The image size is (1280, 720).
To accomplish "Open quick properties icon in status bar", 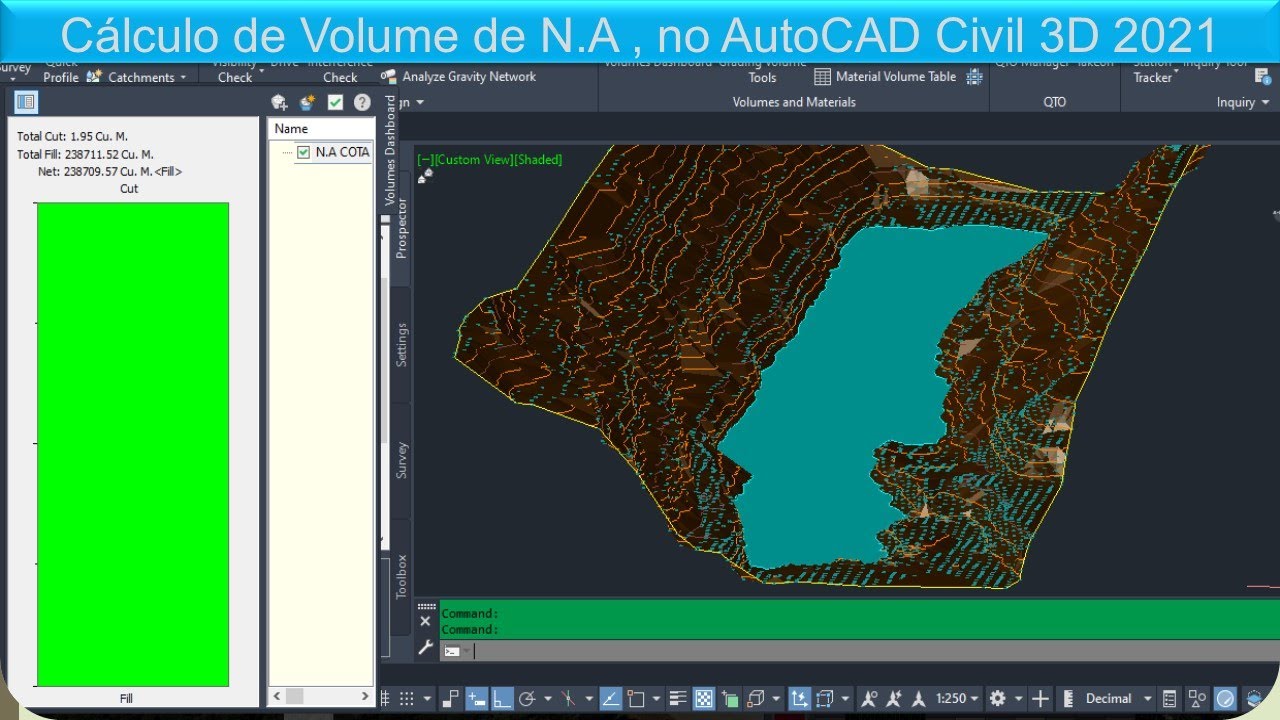I will coord(1169,698).
